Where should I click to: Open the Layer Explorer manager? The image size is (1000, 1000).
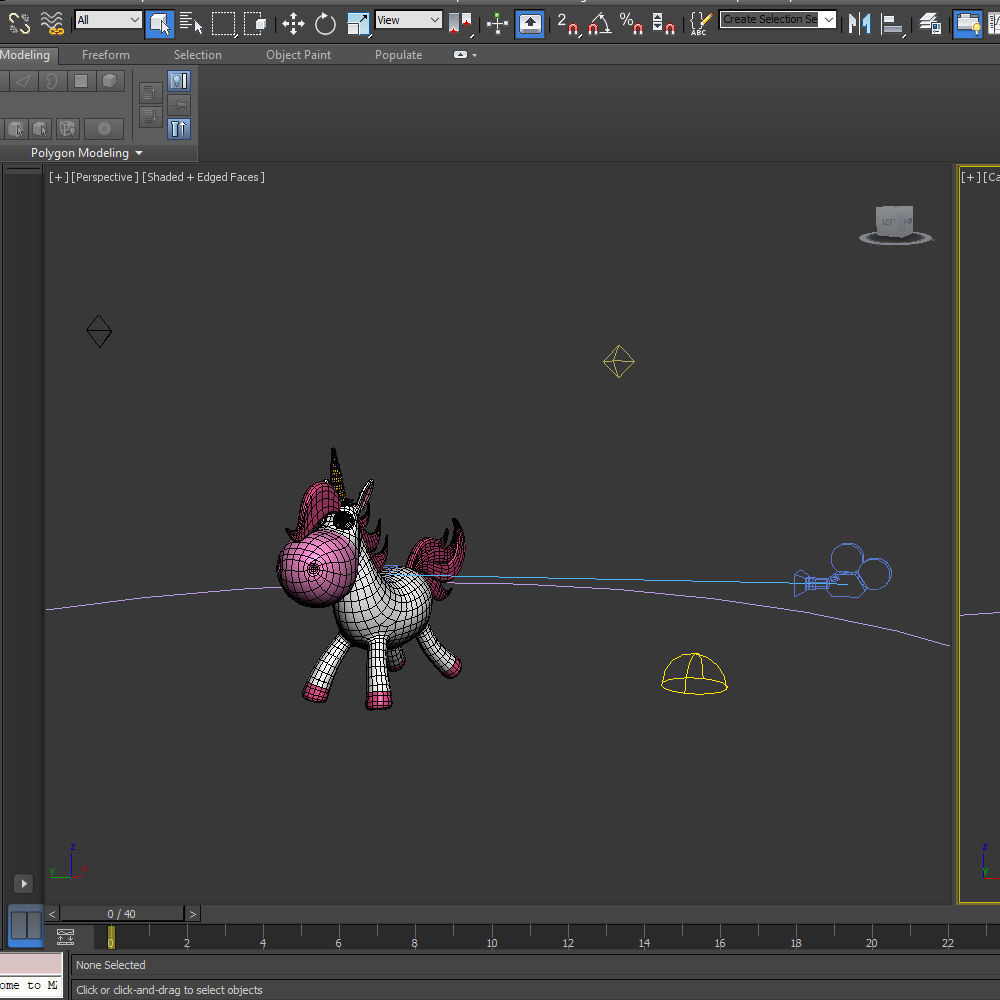tap(930, 24)
